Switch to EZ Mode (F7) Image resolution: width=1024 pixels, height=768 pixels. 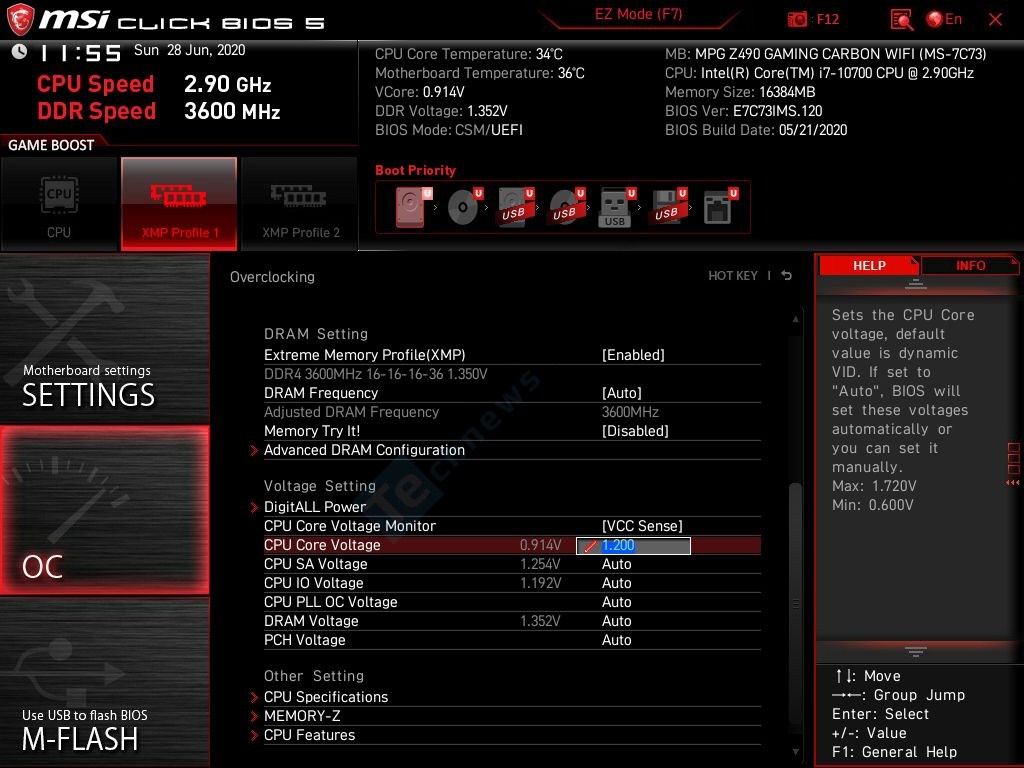[639, 14]
